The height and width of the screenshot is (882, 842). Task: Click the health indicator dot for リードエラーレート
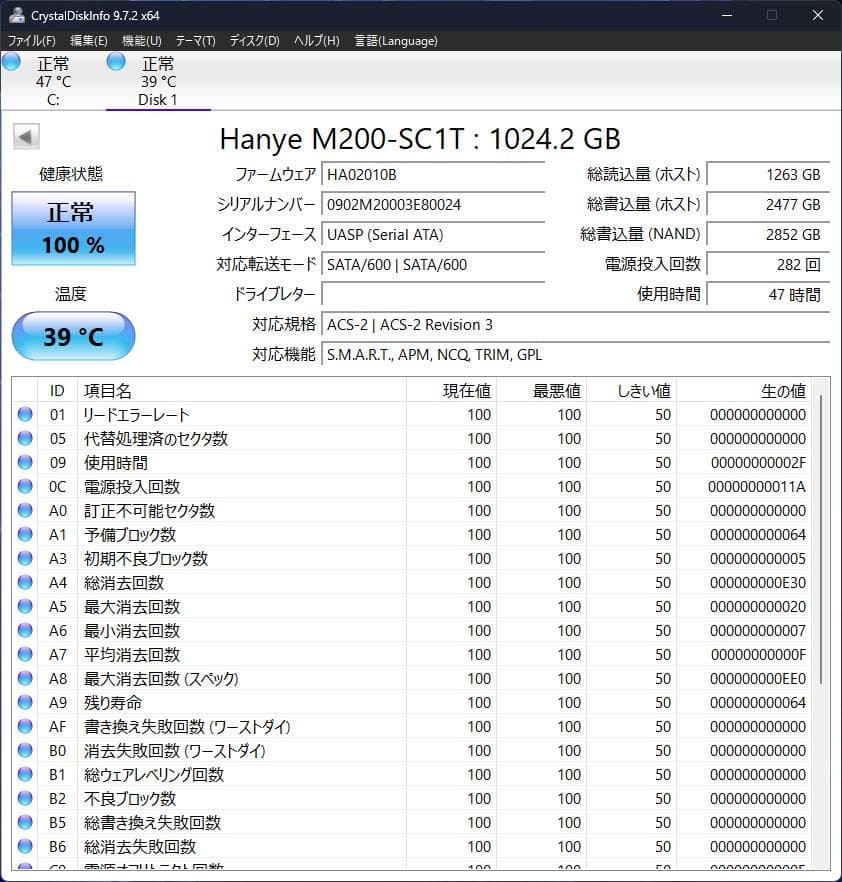point(24,414)
